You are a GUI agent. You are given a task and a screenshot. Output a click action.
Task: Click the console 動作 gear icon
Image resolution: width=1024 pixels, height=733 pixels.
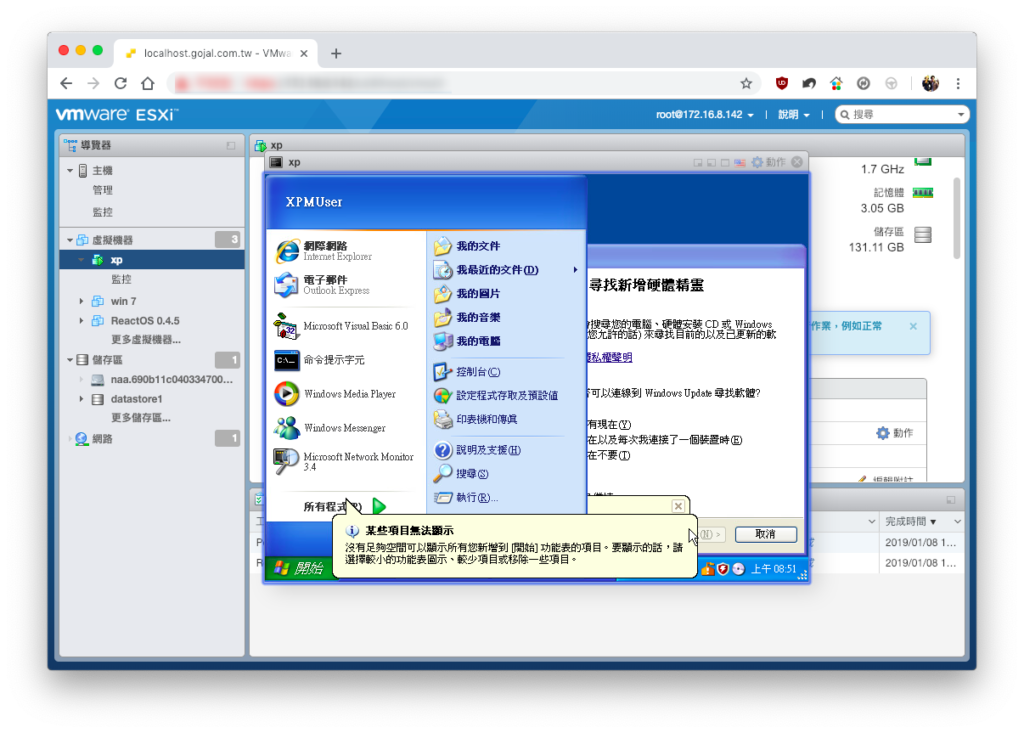pos(757,162)
